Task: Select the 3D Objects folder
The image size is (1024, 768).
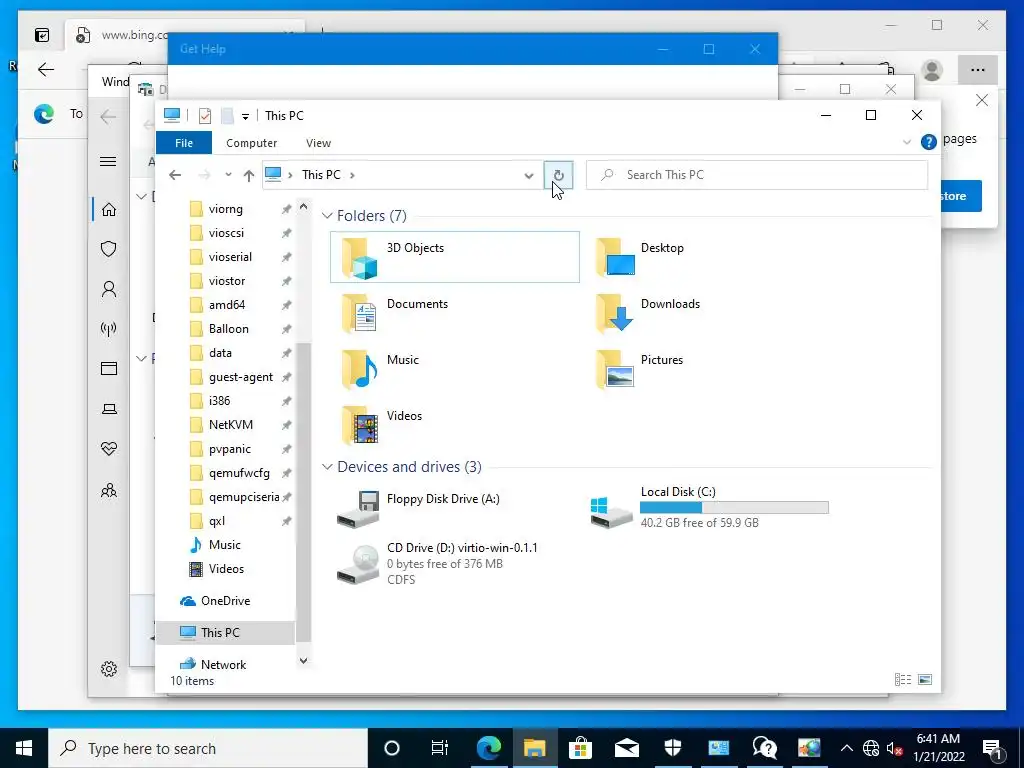Action: [455, 257]
